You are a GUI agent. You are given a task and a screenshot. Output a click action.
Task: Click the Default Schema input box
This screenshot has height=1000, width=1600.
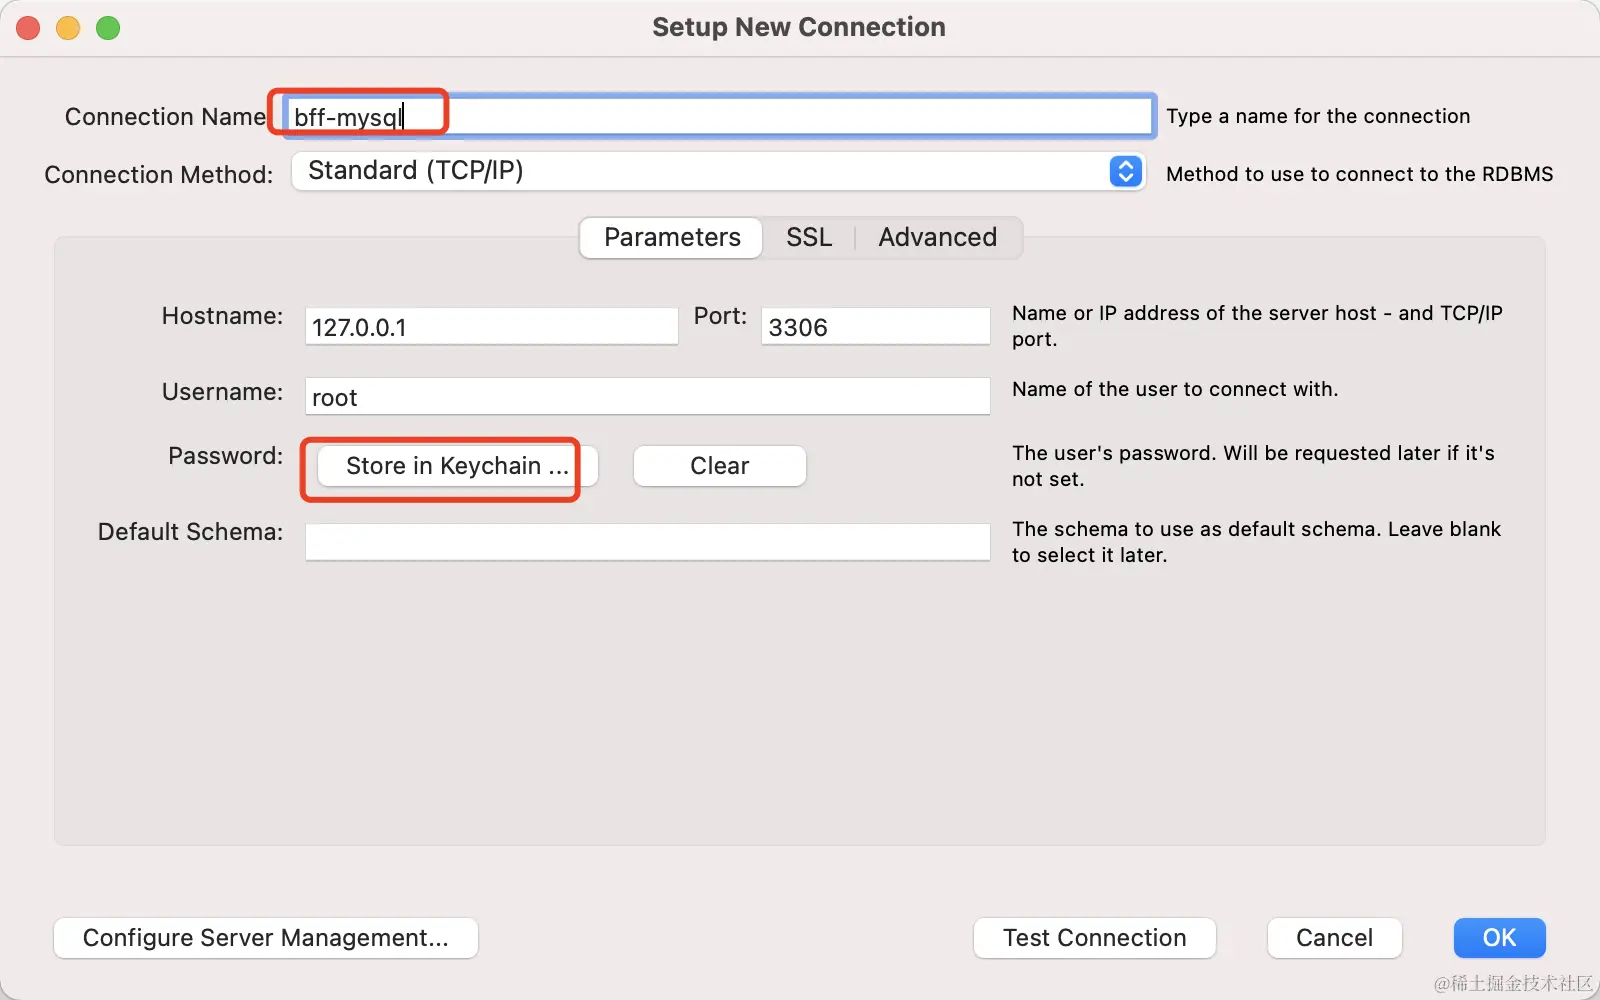[x=647, y=542]
